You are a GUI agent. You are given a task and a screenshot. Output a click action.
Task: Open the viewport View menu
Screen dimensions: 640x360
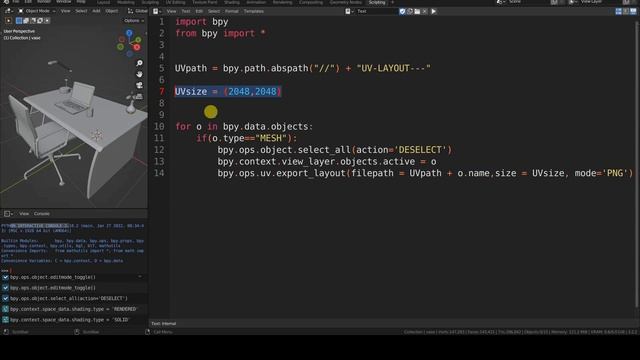click(65, 11)
